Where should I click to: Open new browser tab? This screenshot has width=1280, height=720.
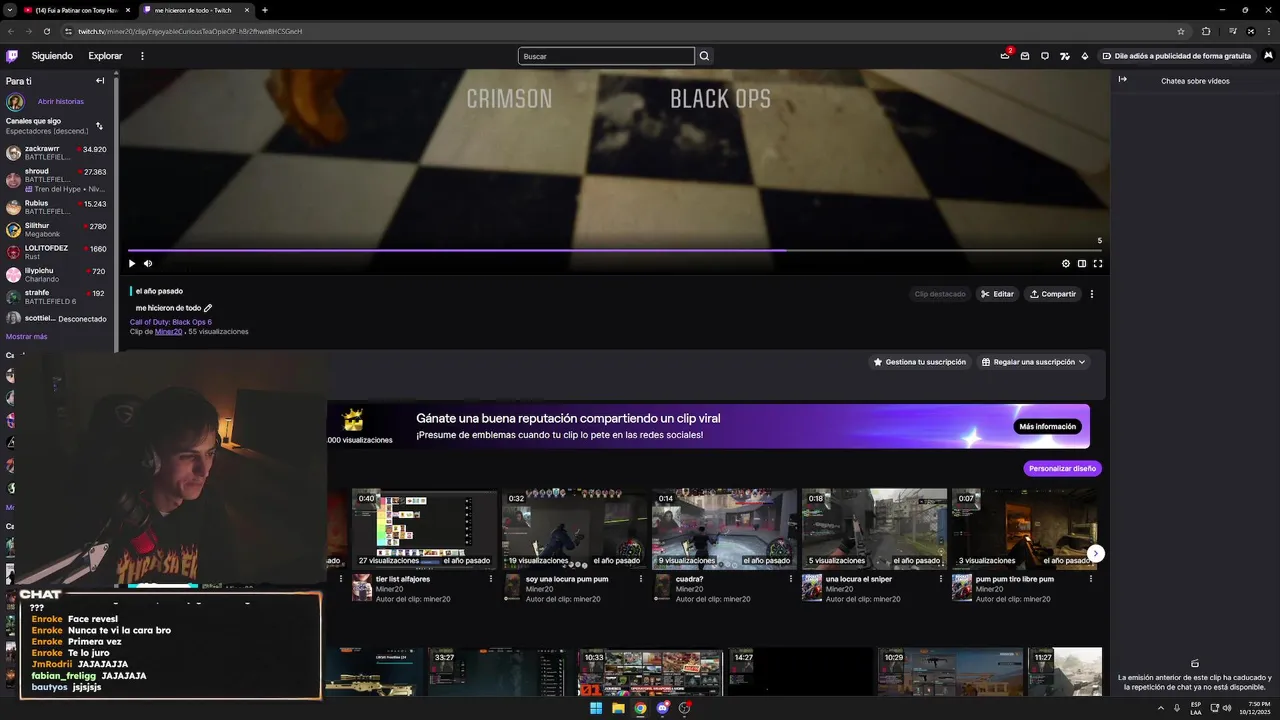click(x=264, y=10)
